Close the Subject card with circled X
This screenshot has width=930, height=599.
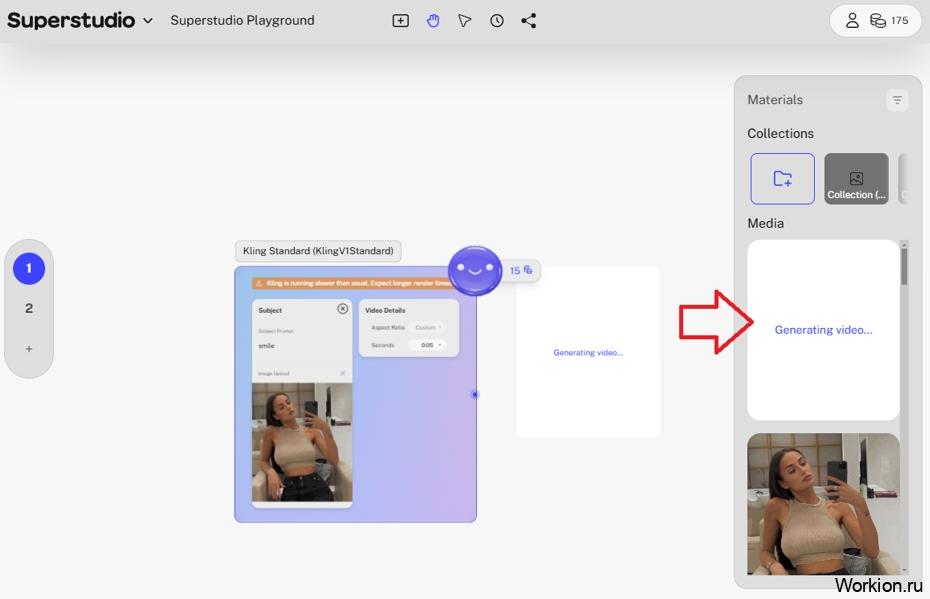(x=342, y=309)
